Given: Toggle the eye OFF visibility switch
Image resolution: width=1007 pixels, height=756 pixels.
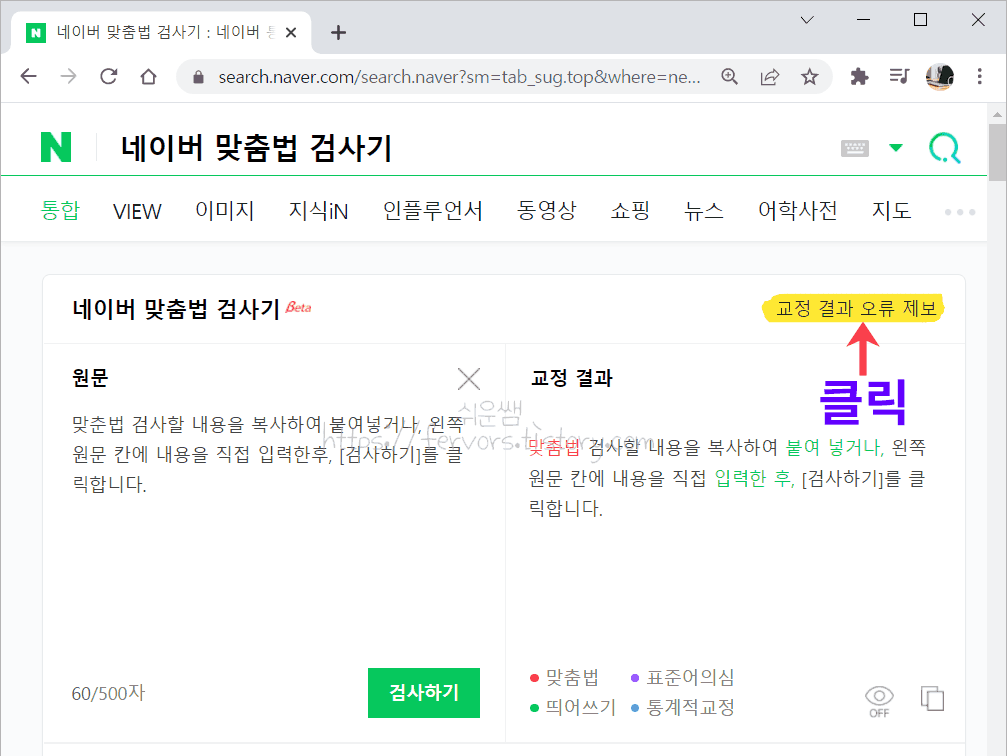Looking at the screenshot, I should (x=879, y=701).
